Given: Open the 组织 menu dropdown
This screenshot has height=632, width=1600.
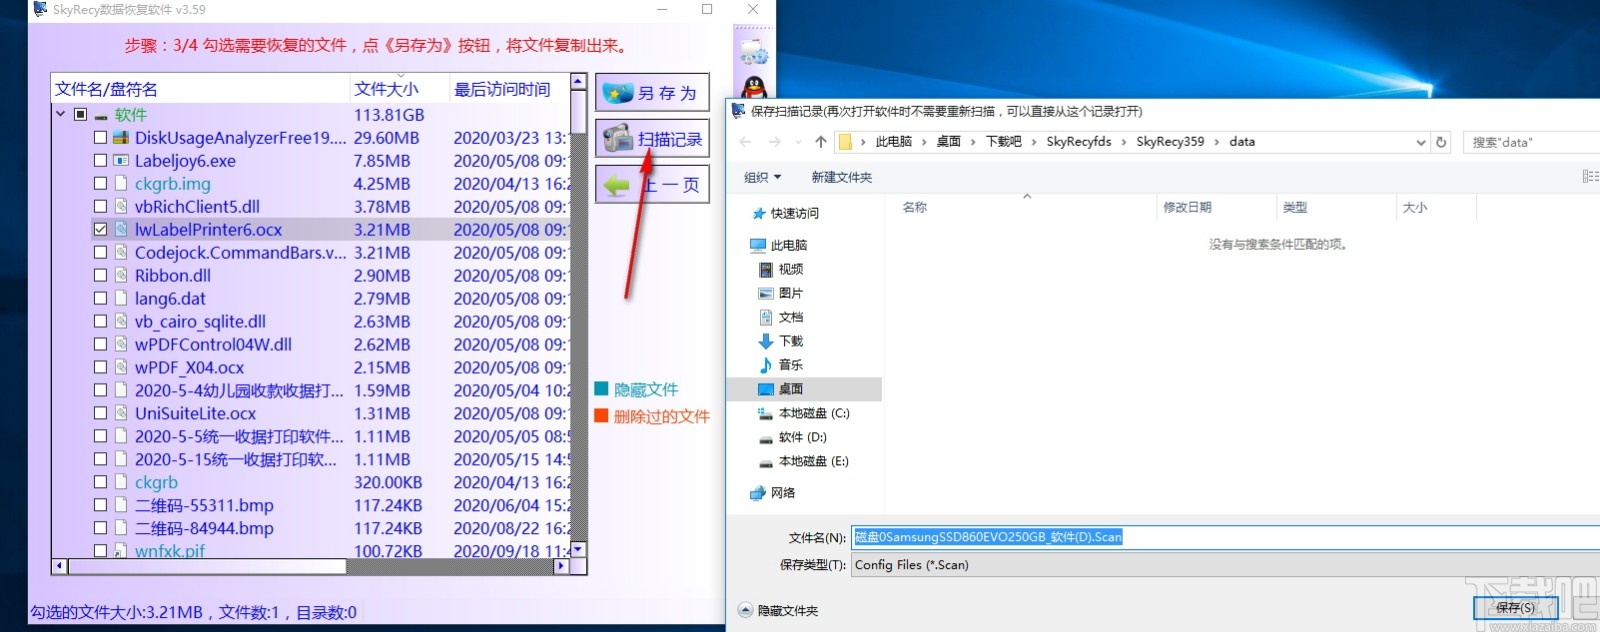Looking at the screenshot, I should (x=763, y=177).
